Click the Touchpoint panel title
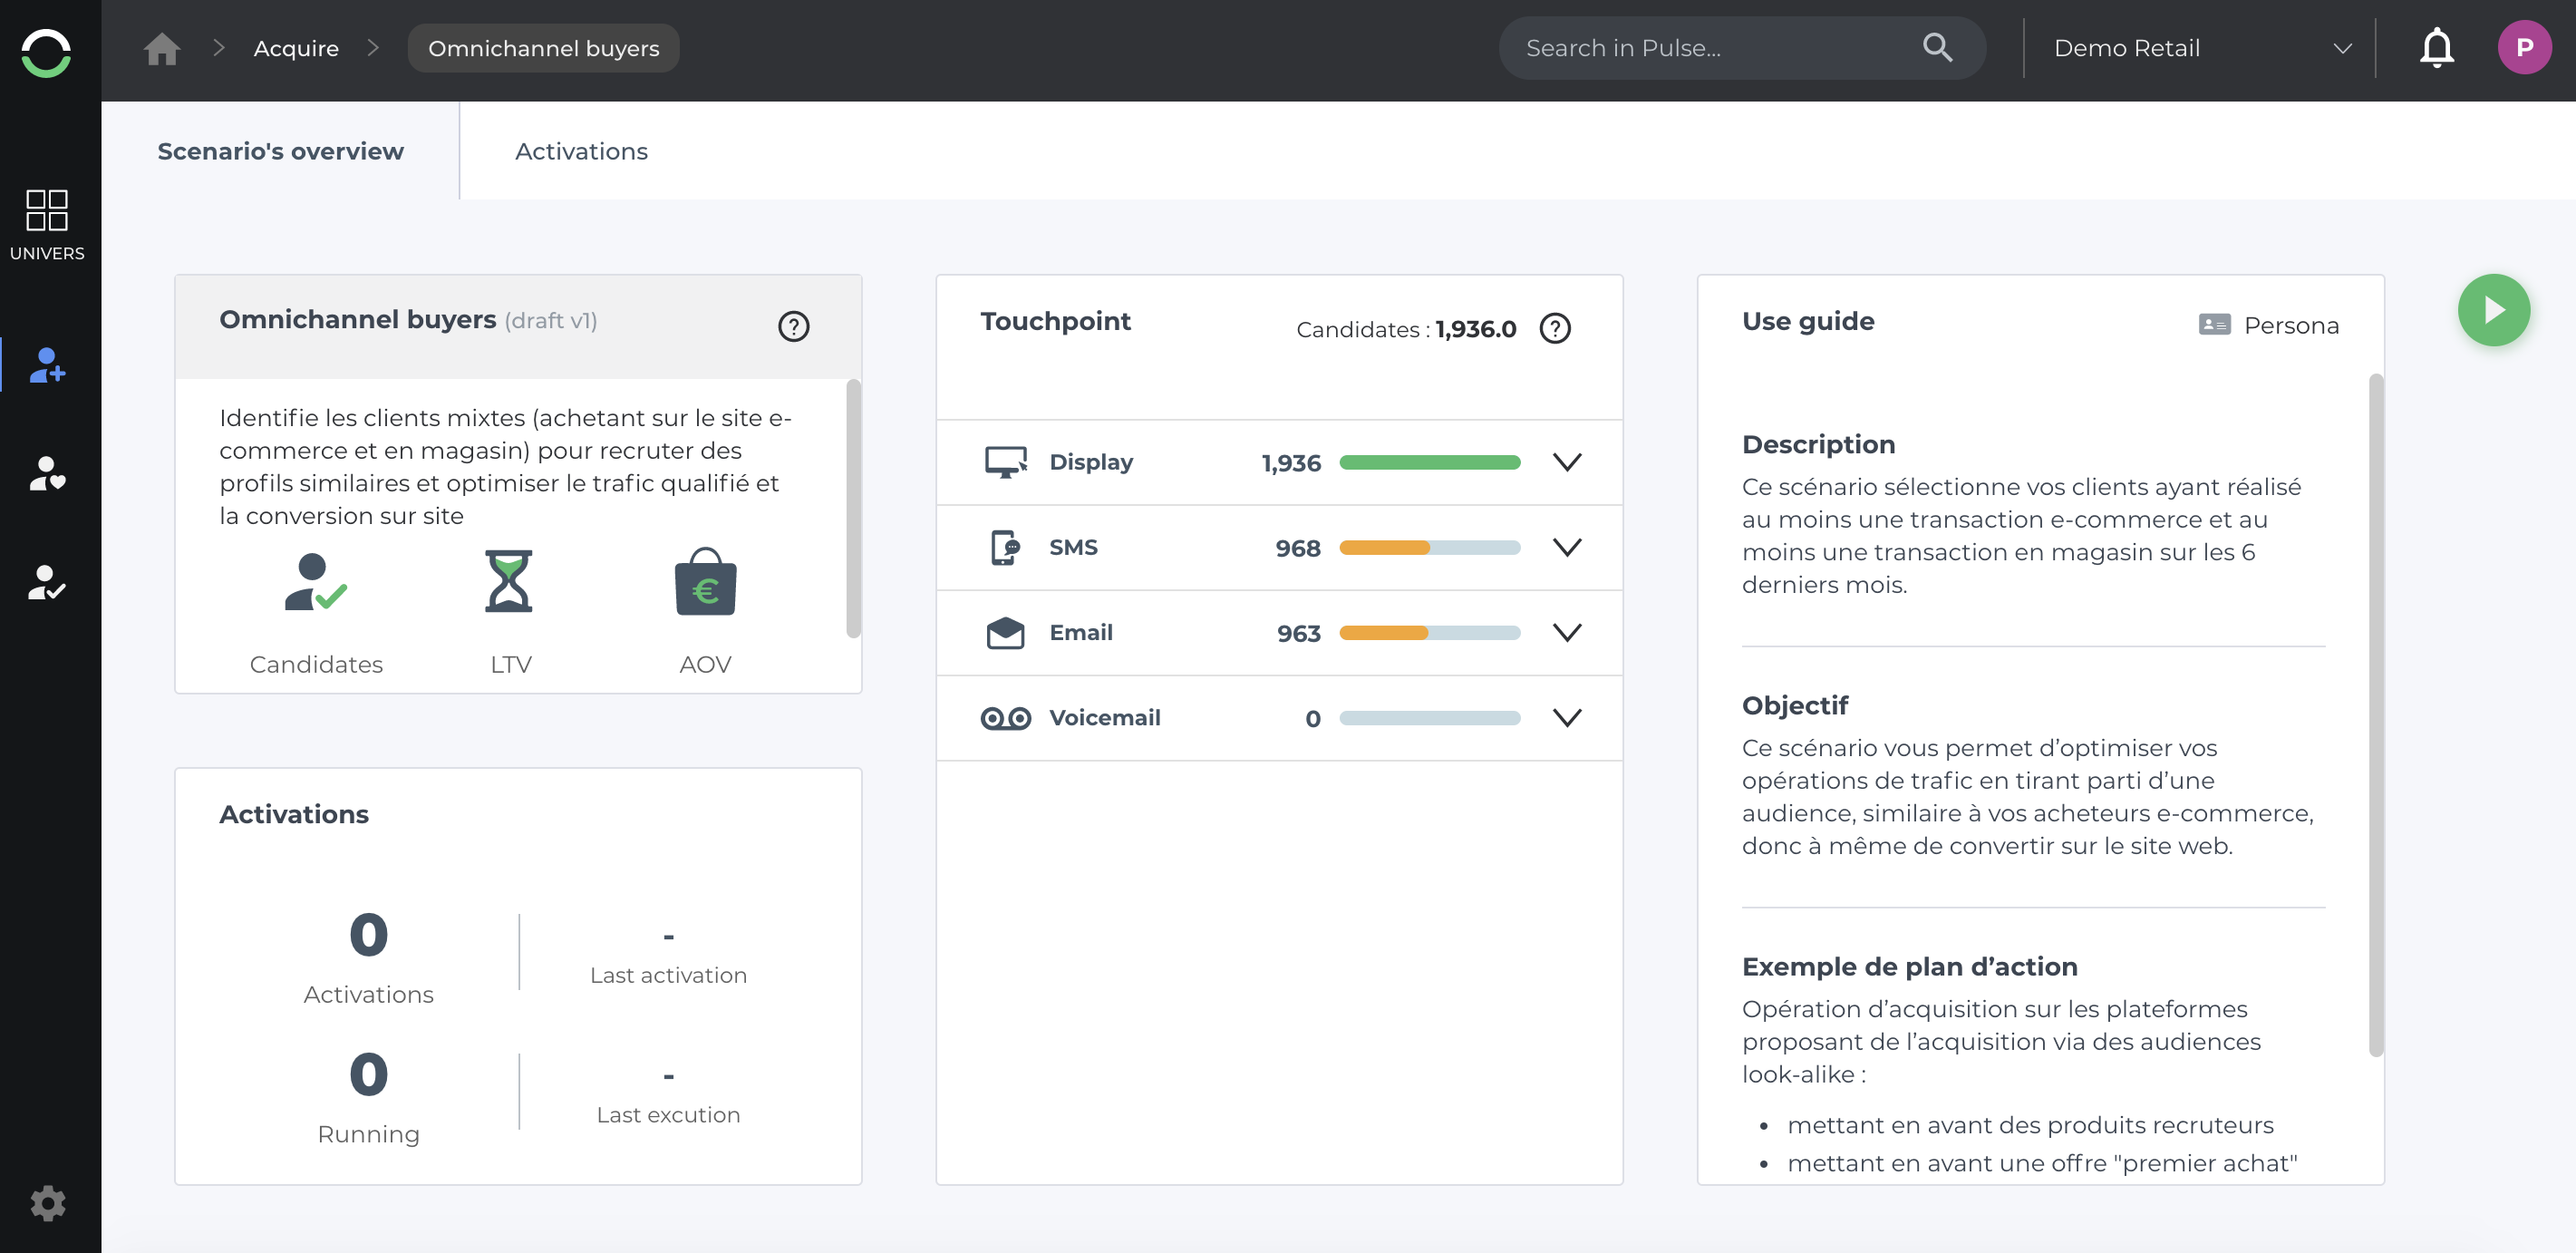The width and height of the screenshot is (2576, 1253). 1055,321
